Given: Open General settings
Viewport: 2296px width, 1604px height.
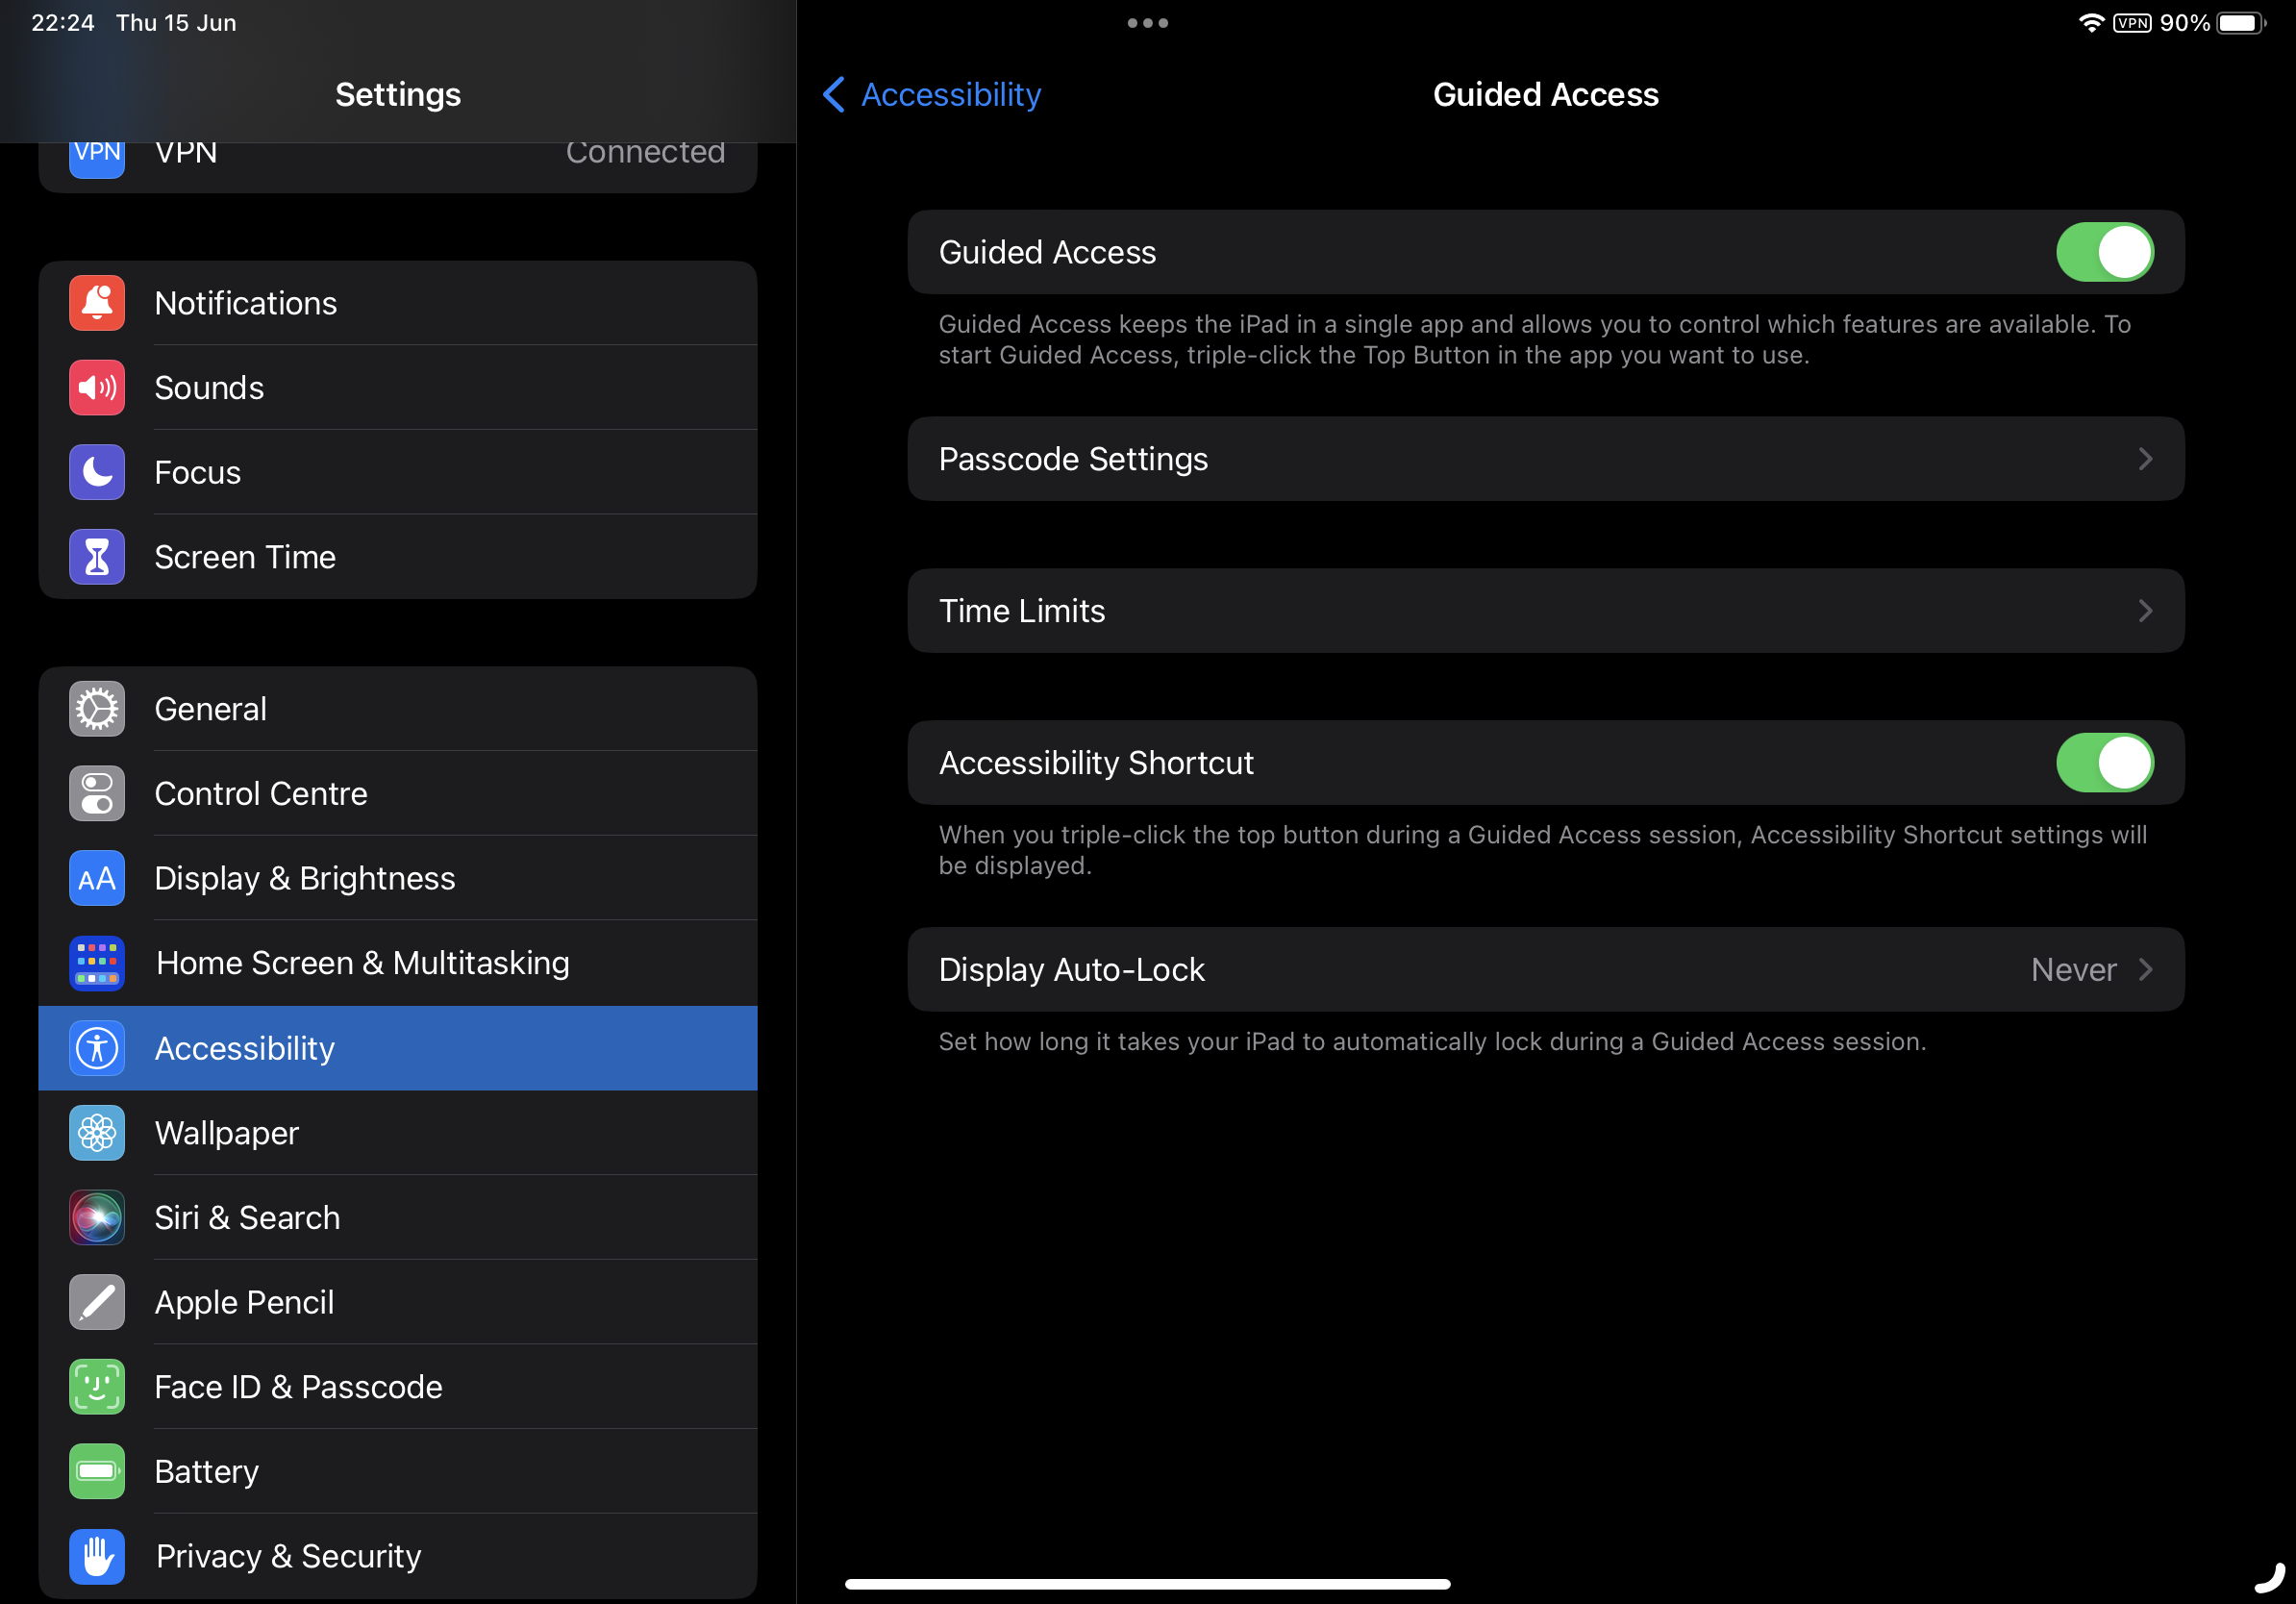Looking at the screenshot, I should [398, 709].
